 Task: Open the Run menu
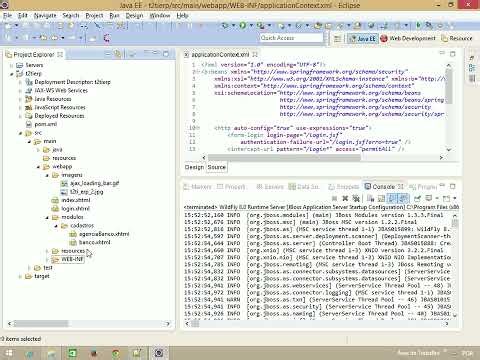pyautogui.click(x=114, y=15)
